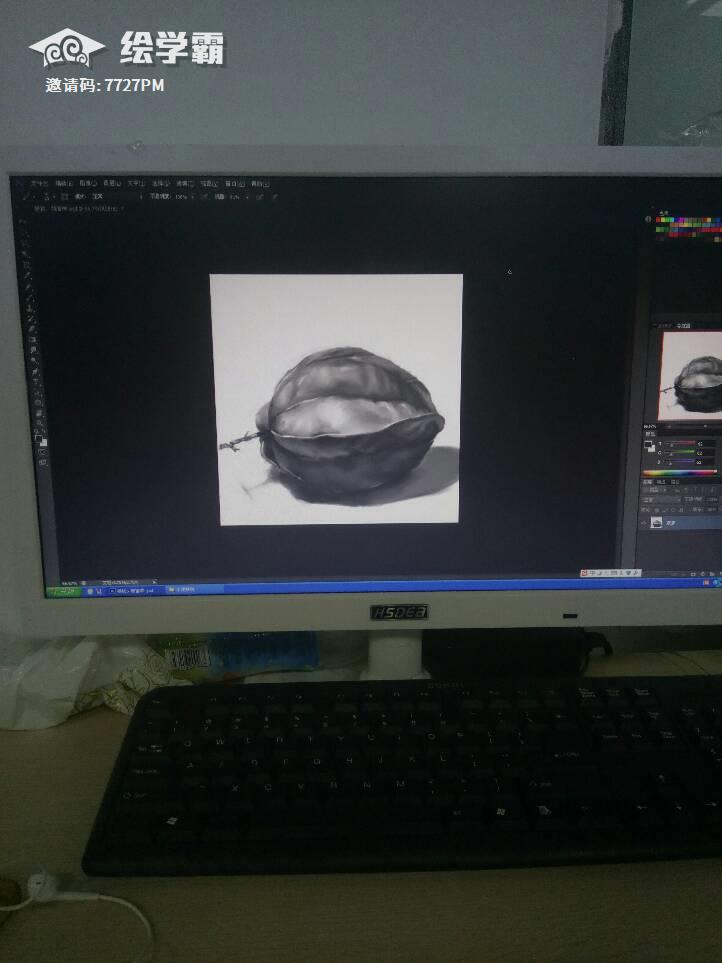Open the brush 模式 blend mode dropdown
The height and width of the screenshot is (963, 722).
coord(117,197)
